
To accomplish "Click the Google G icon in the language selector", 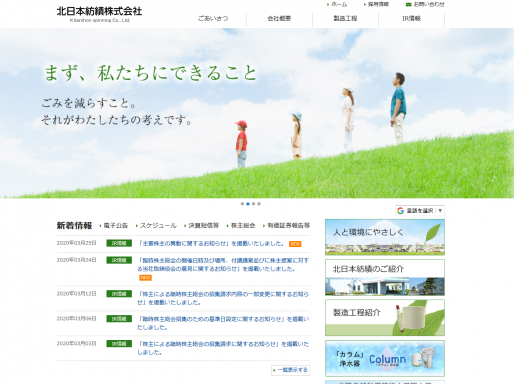I will tap(401, 211).
